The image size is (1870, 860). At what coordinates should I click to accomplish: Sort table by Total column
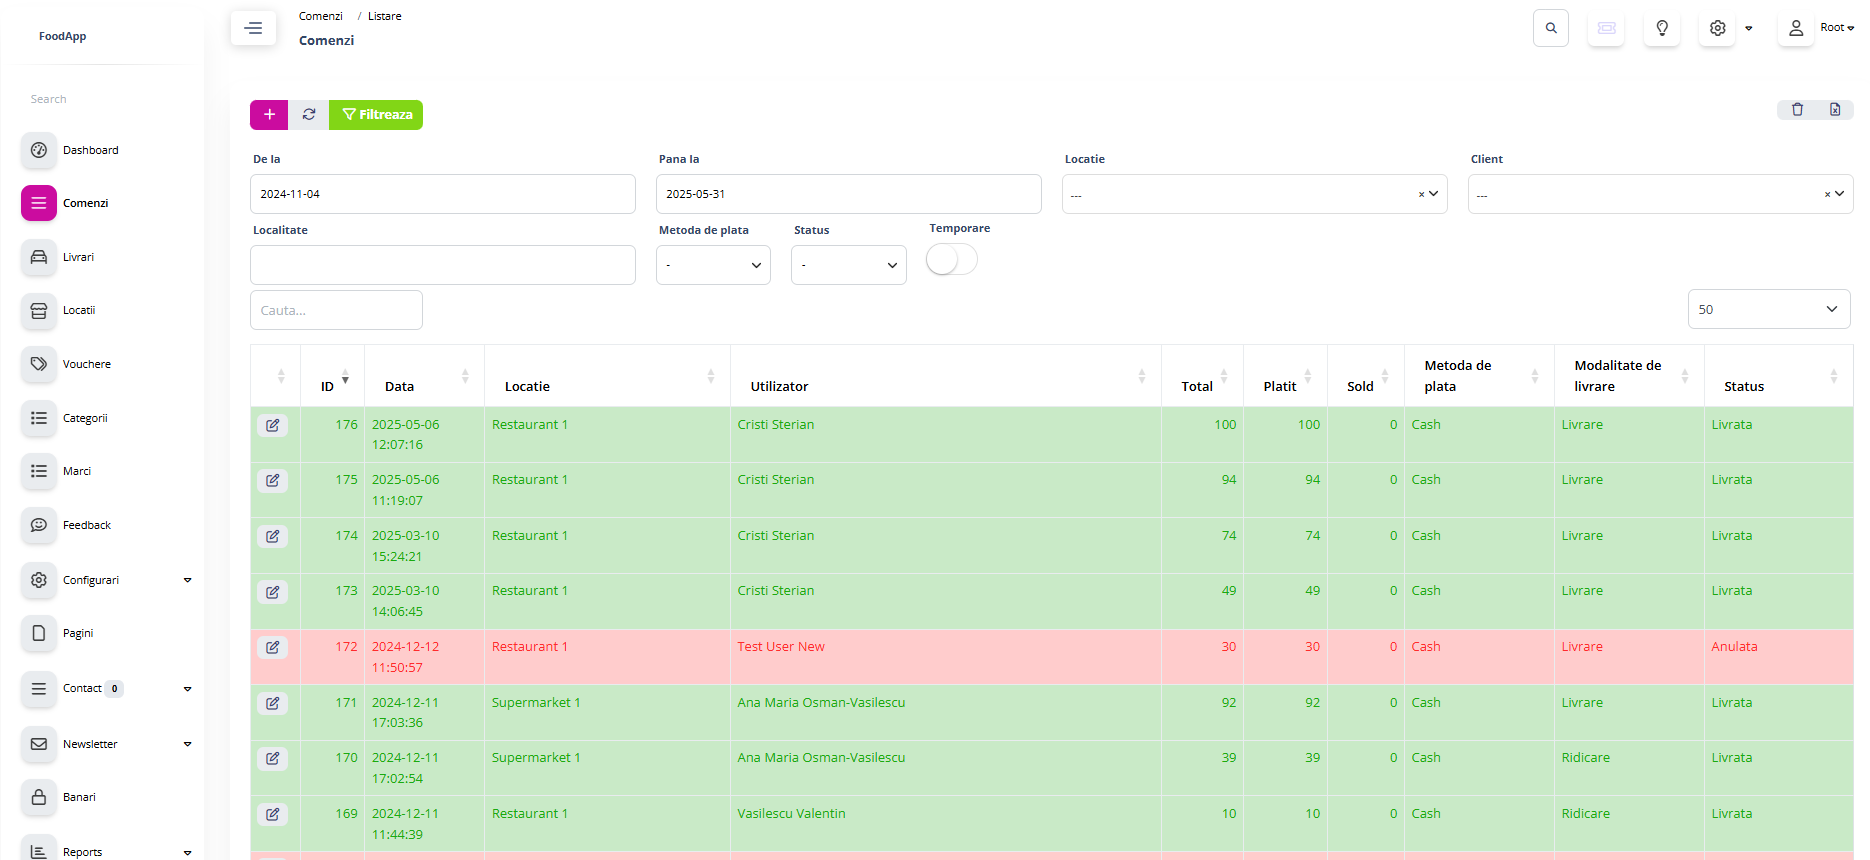pyautogui.click(x=1202, y=377)
